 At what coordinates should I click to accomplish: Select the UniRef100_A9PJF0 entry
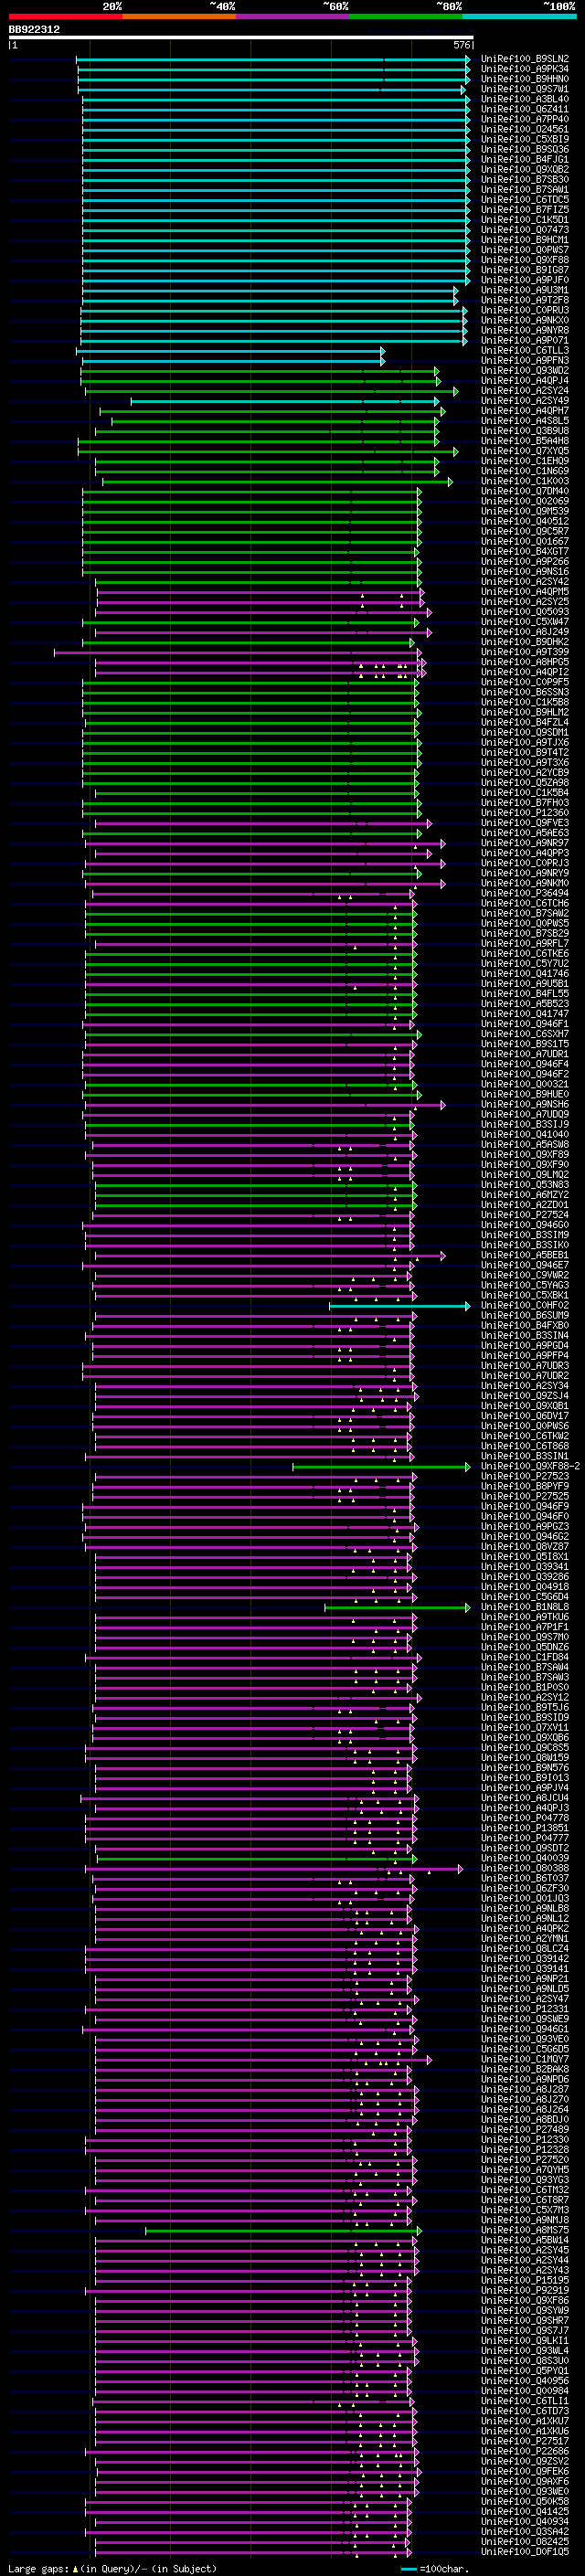(x=525, y=280)
